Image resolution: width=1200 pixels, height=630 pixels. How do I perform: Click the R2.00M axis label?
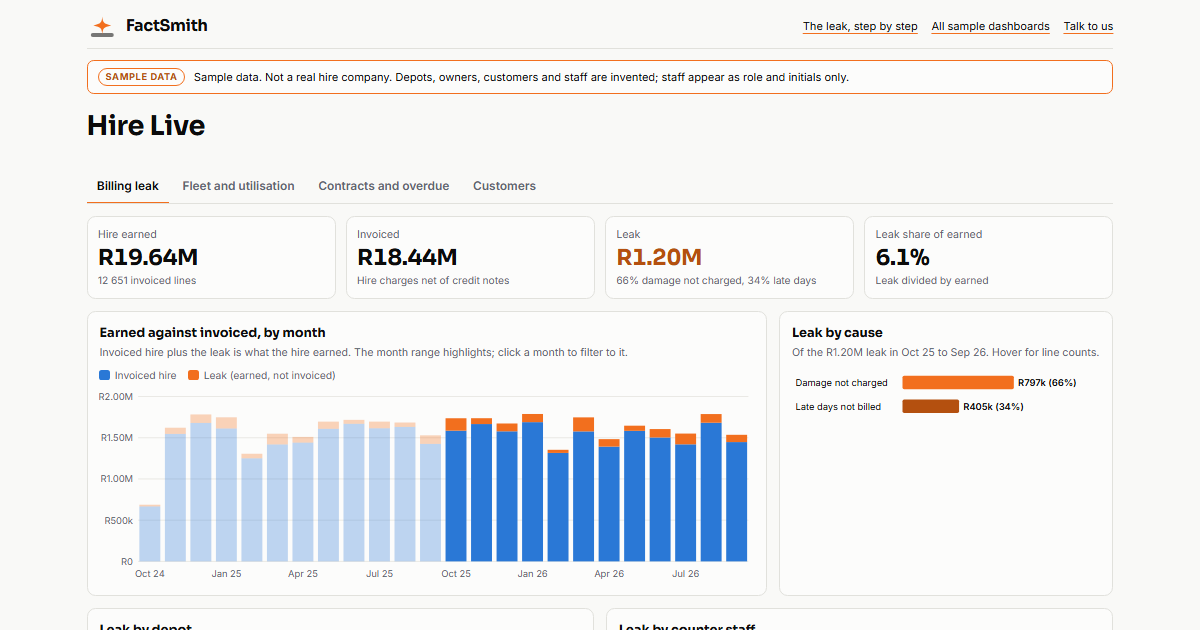(x=116, y=397)
